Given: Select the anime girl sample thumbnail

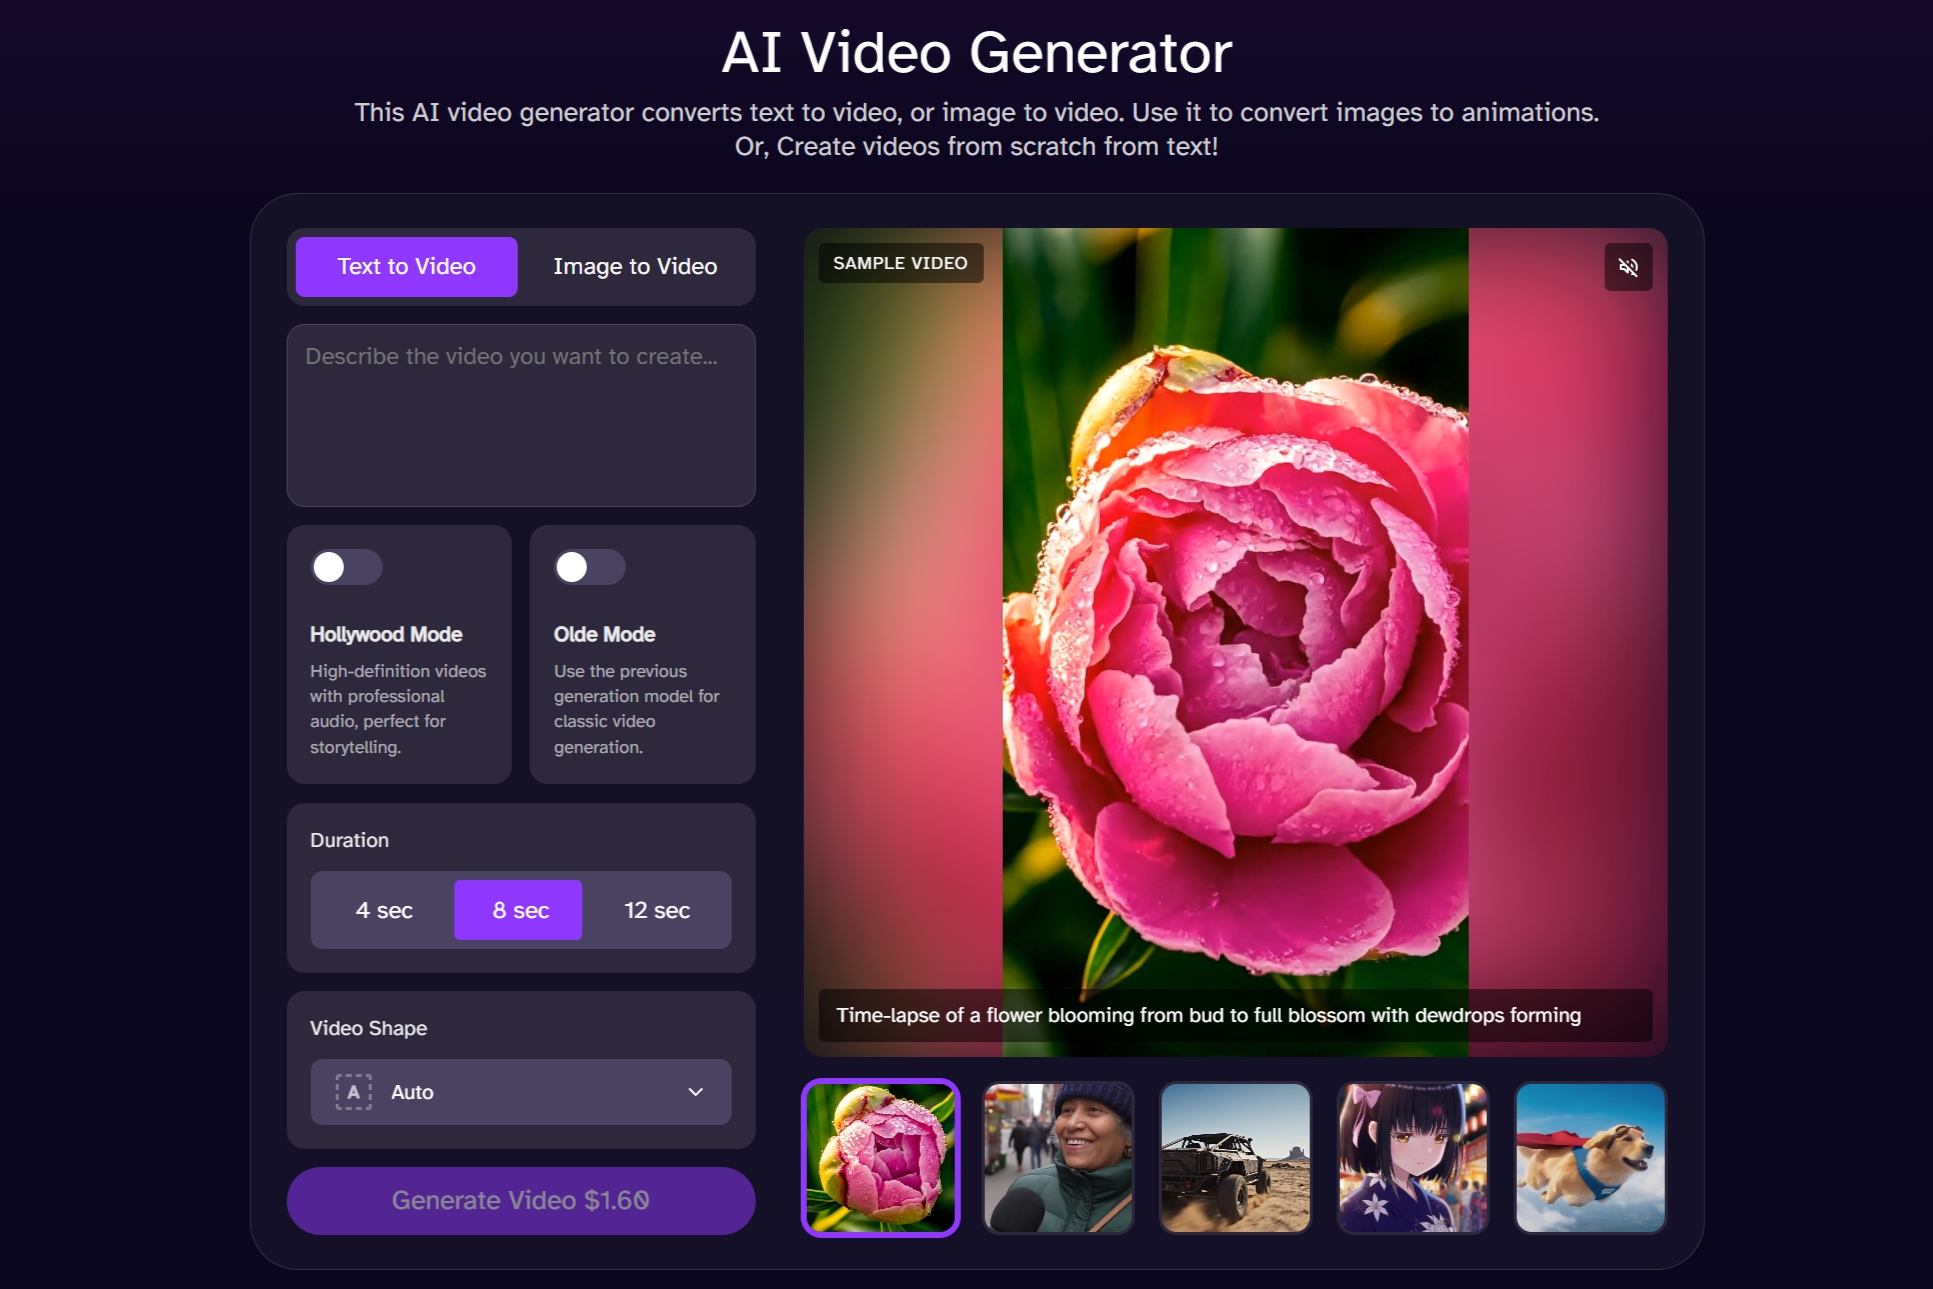Looking at the screenshot, I should point(1412,1158).
